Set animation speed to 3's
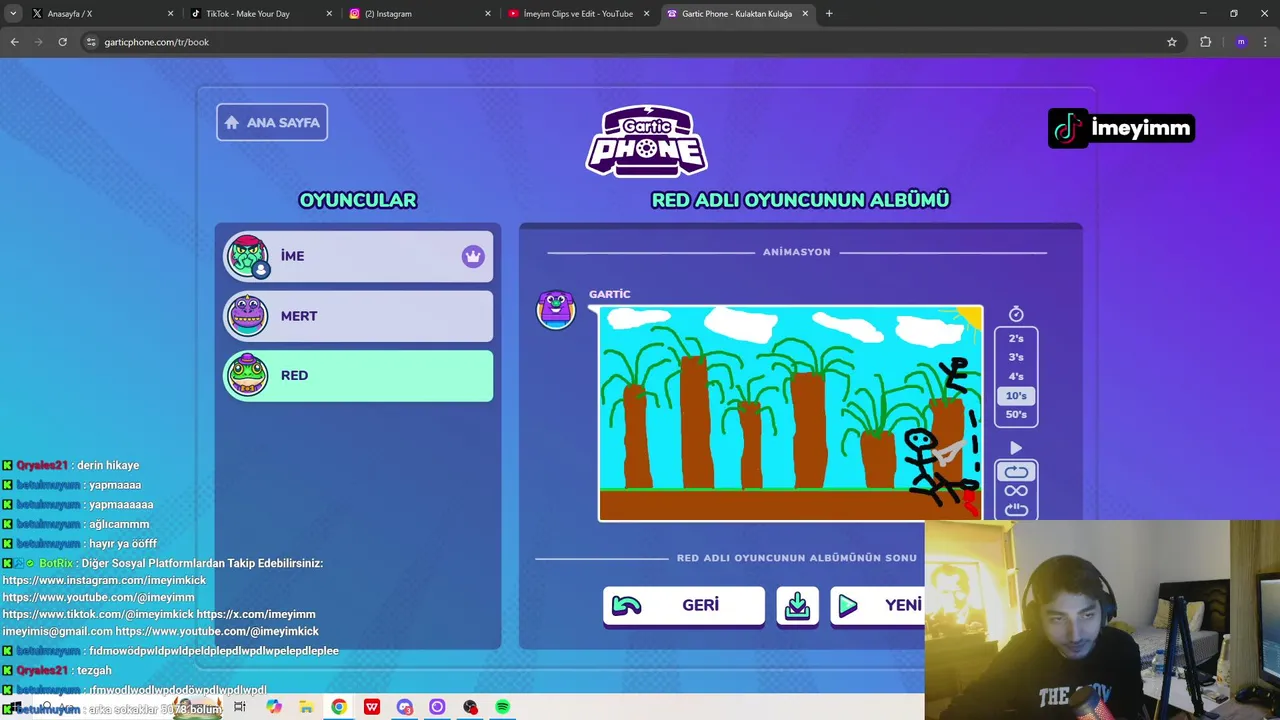 [1016, 357]
